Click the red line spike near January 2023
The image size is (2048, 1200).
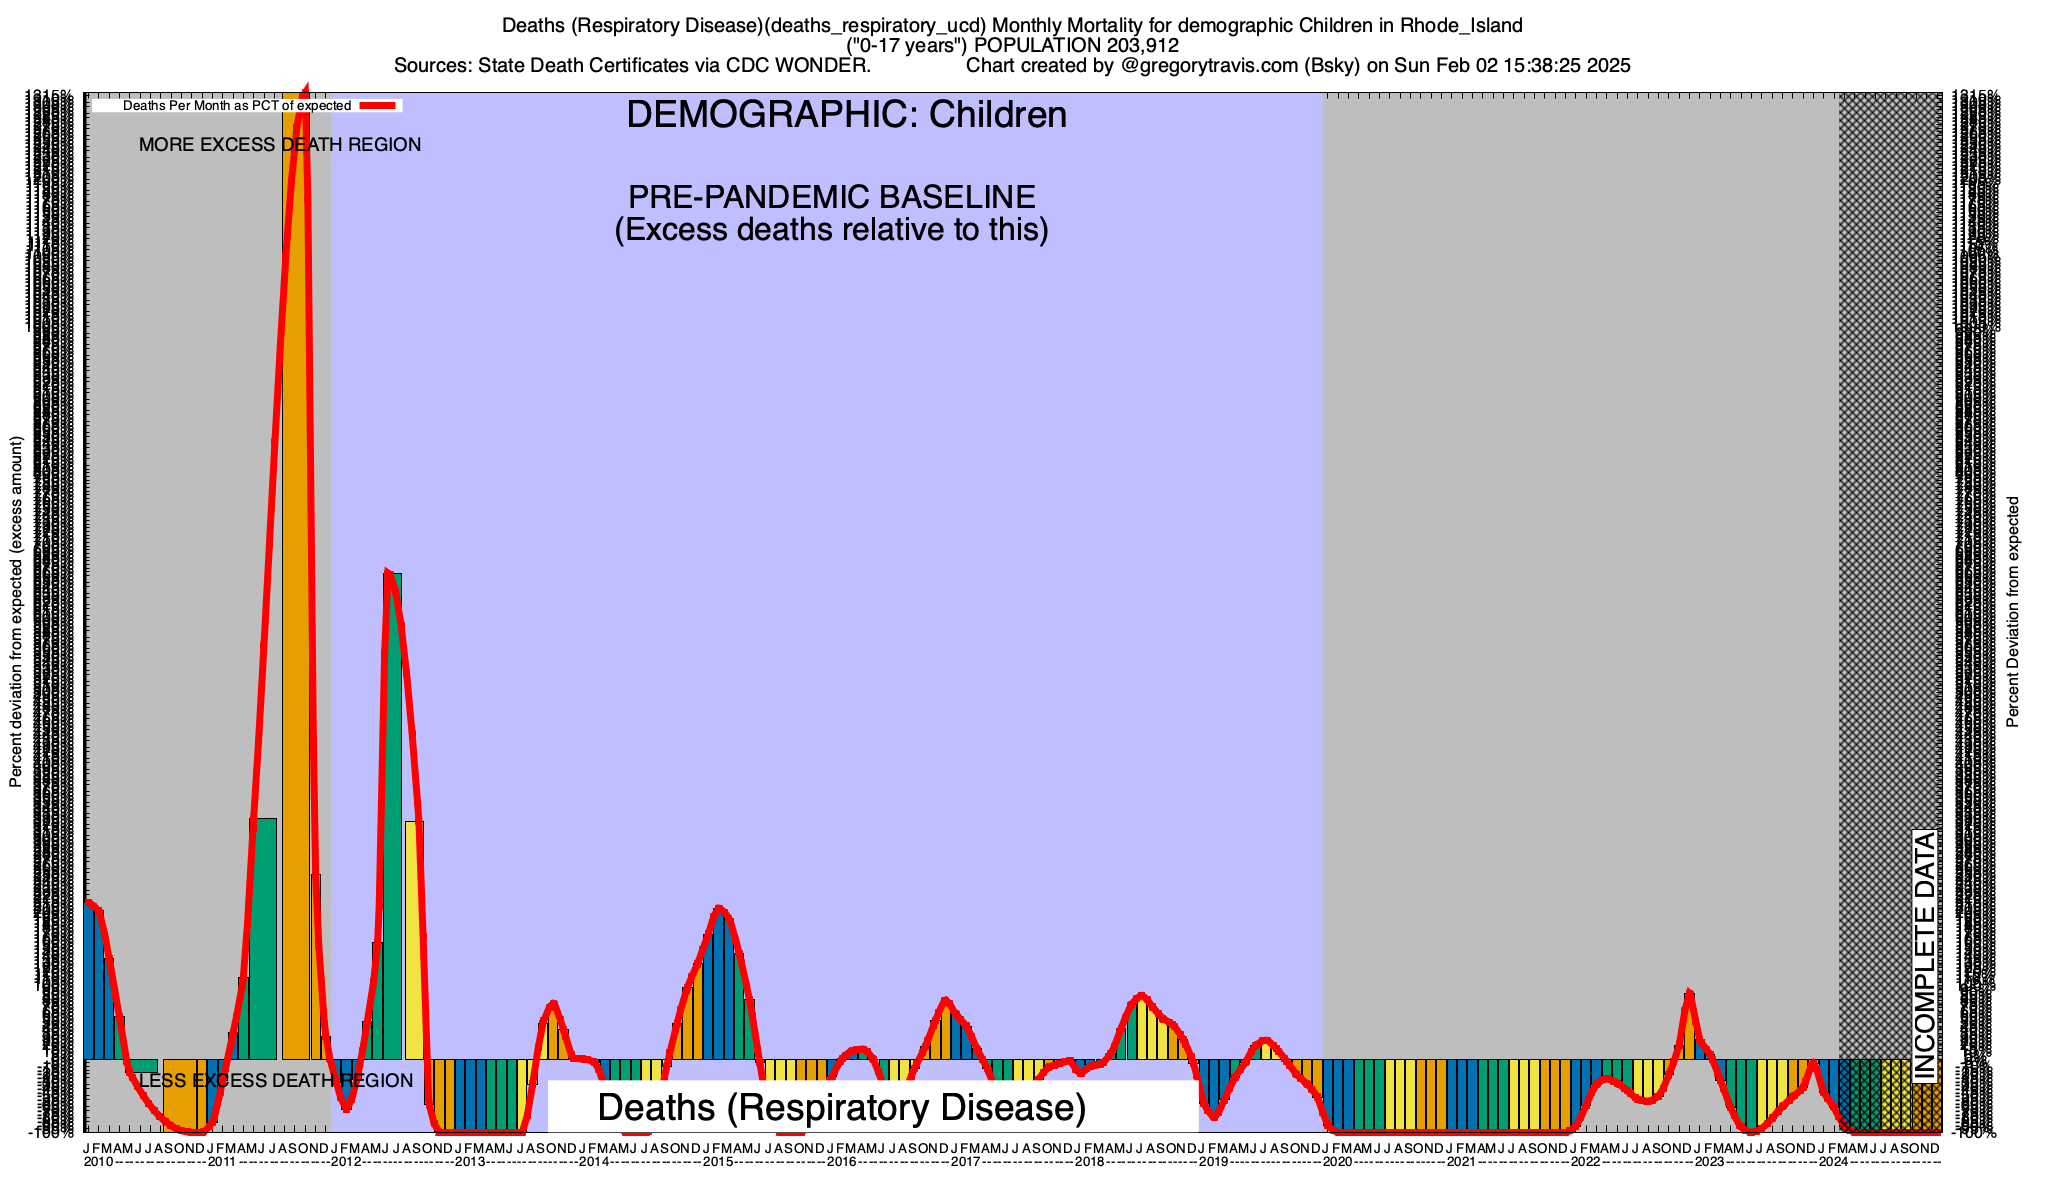tap(1689, 993)
